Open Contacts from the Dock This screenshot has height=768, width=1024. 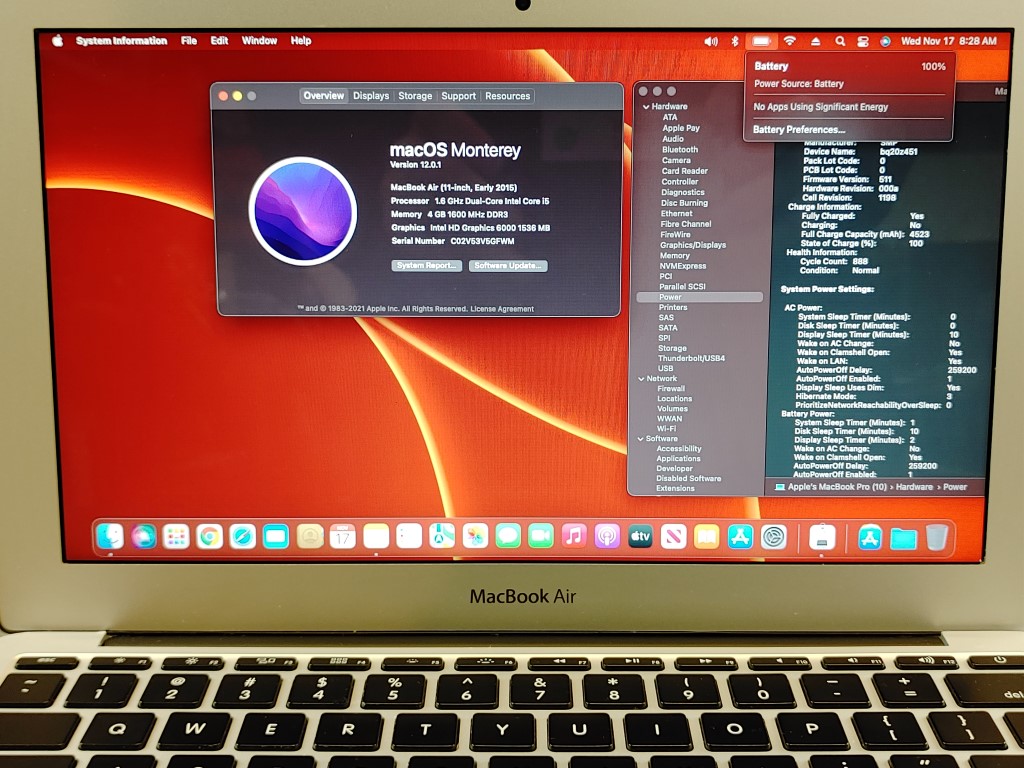[x=310, y=537]
